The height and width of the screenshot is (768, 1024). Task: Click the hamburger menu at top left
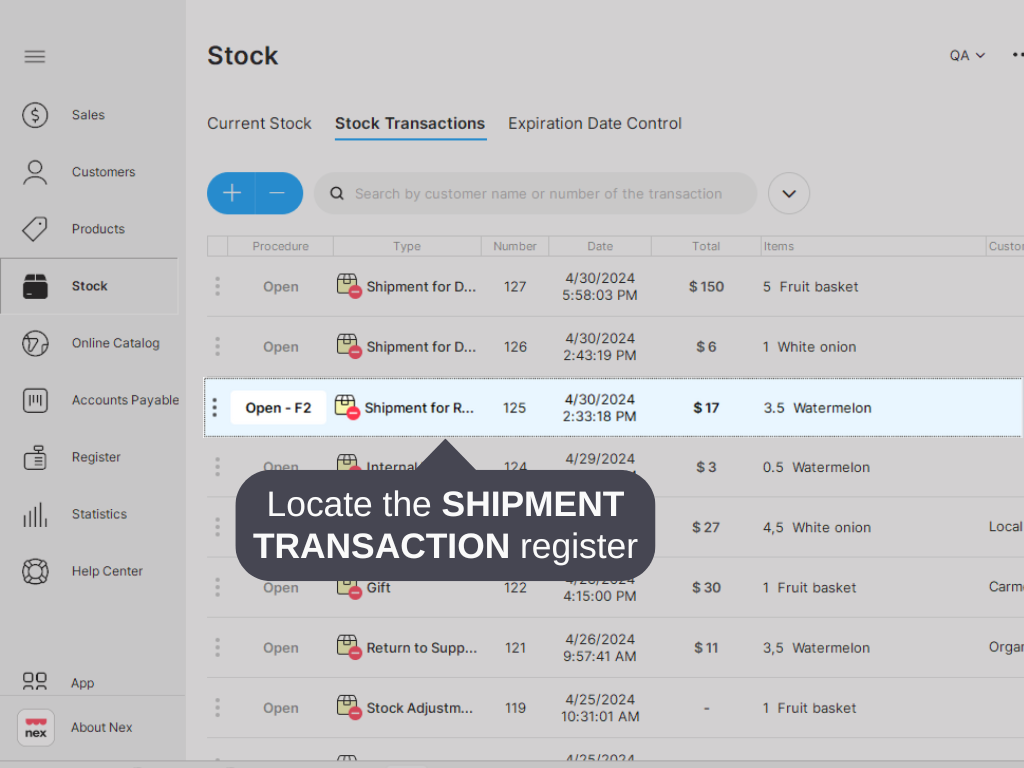35,56
